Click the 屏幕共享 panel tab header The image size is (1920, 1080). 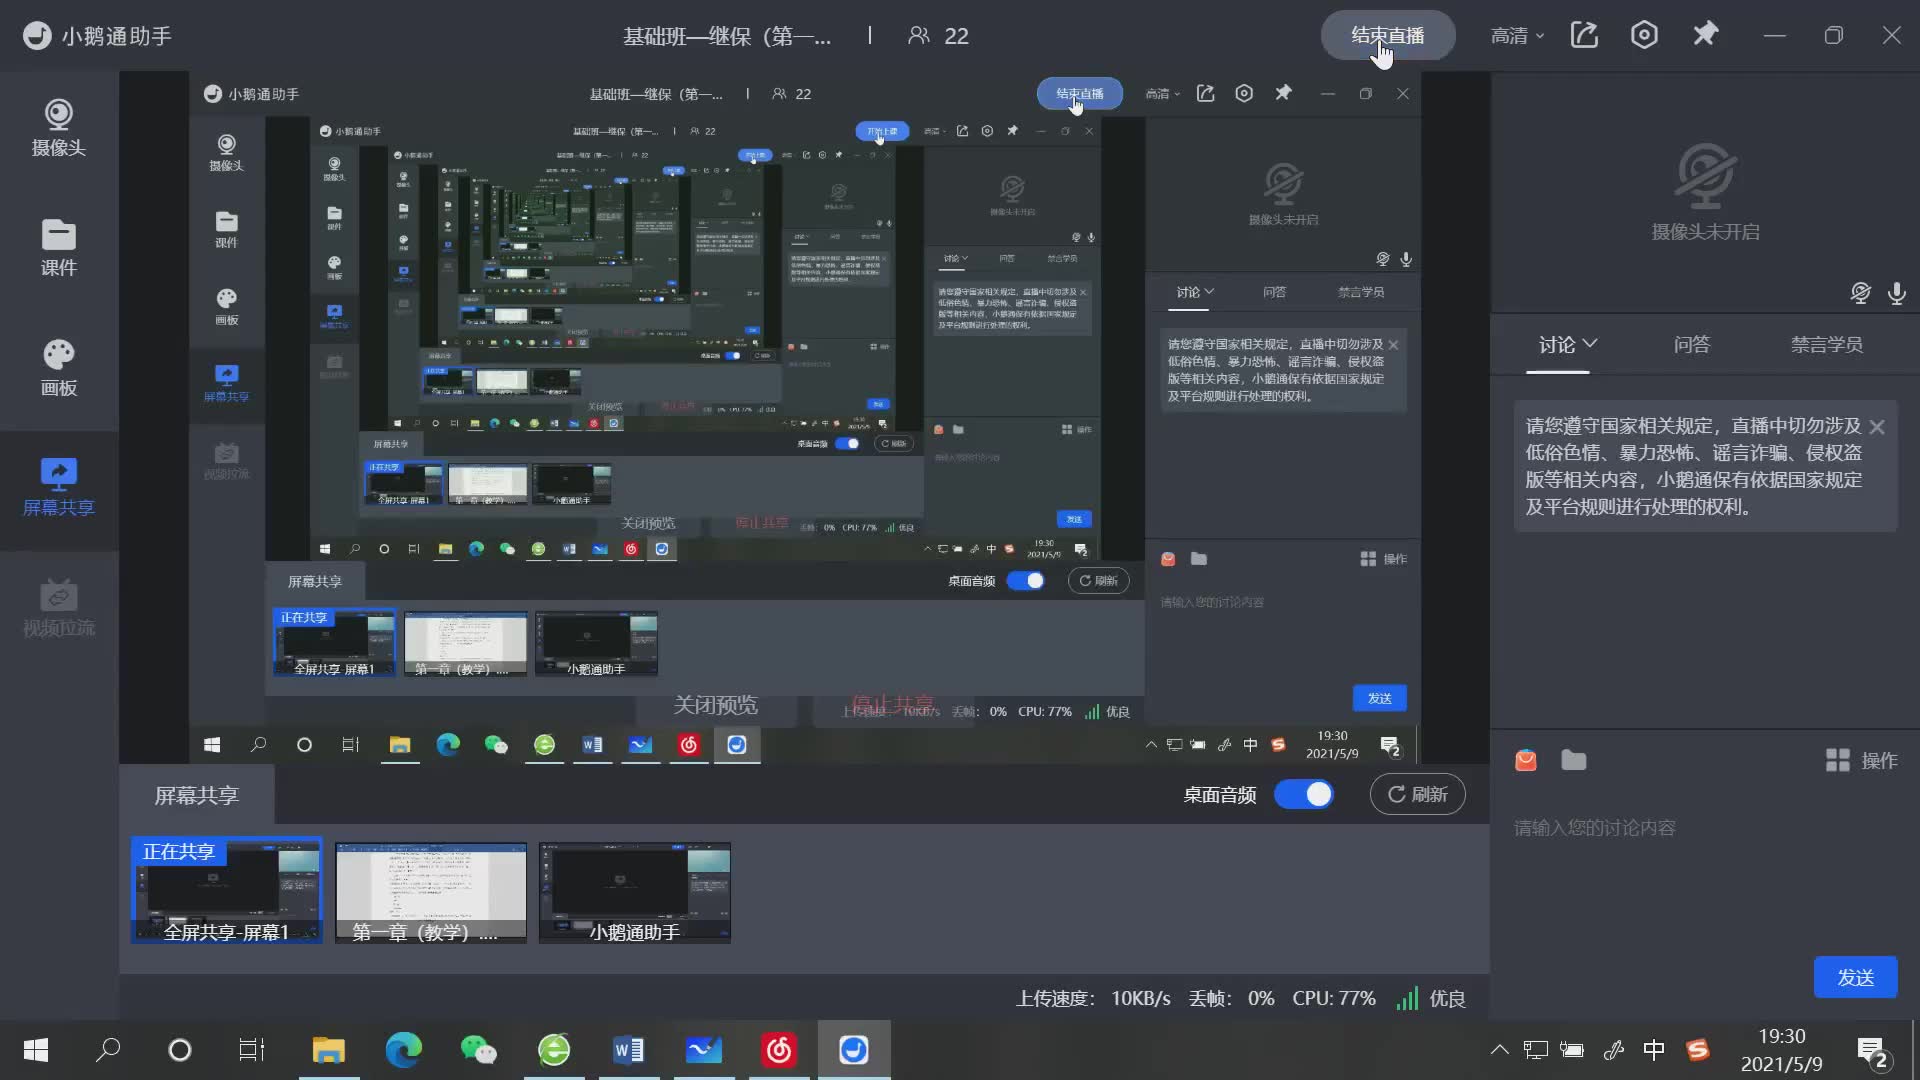[197, 796]
